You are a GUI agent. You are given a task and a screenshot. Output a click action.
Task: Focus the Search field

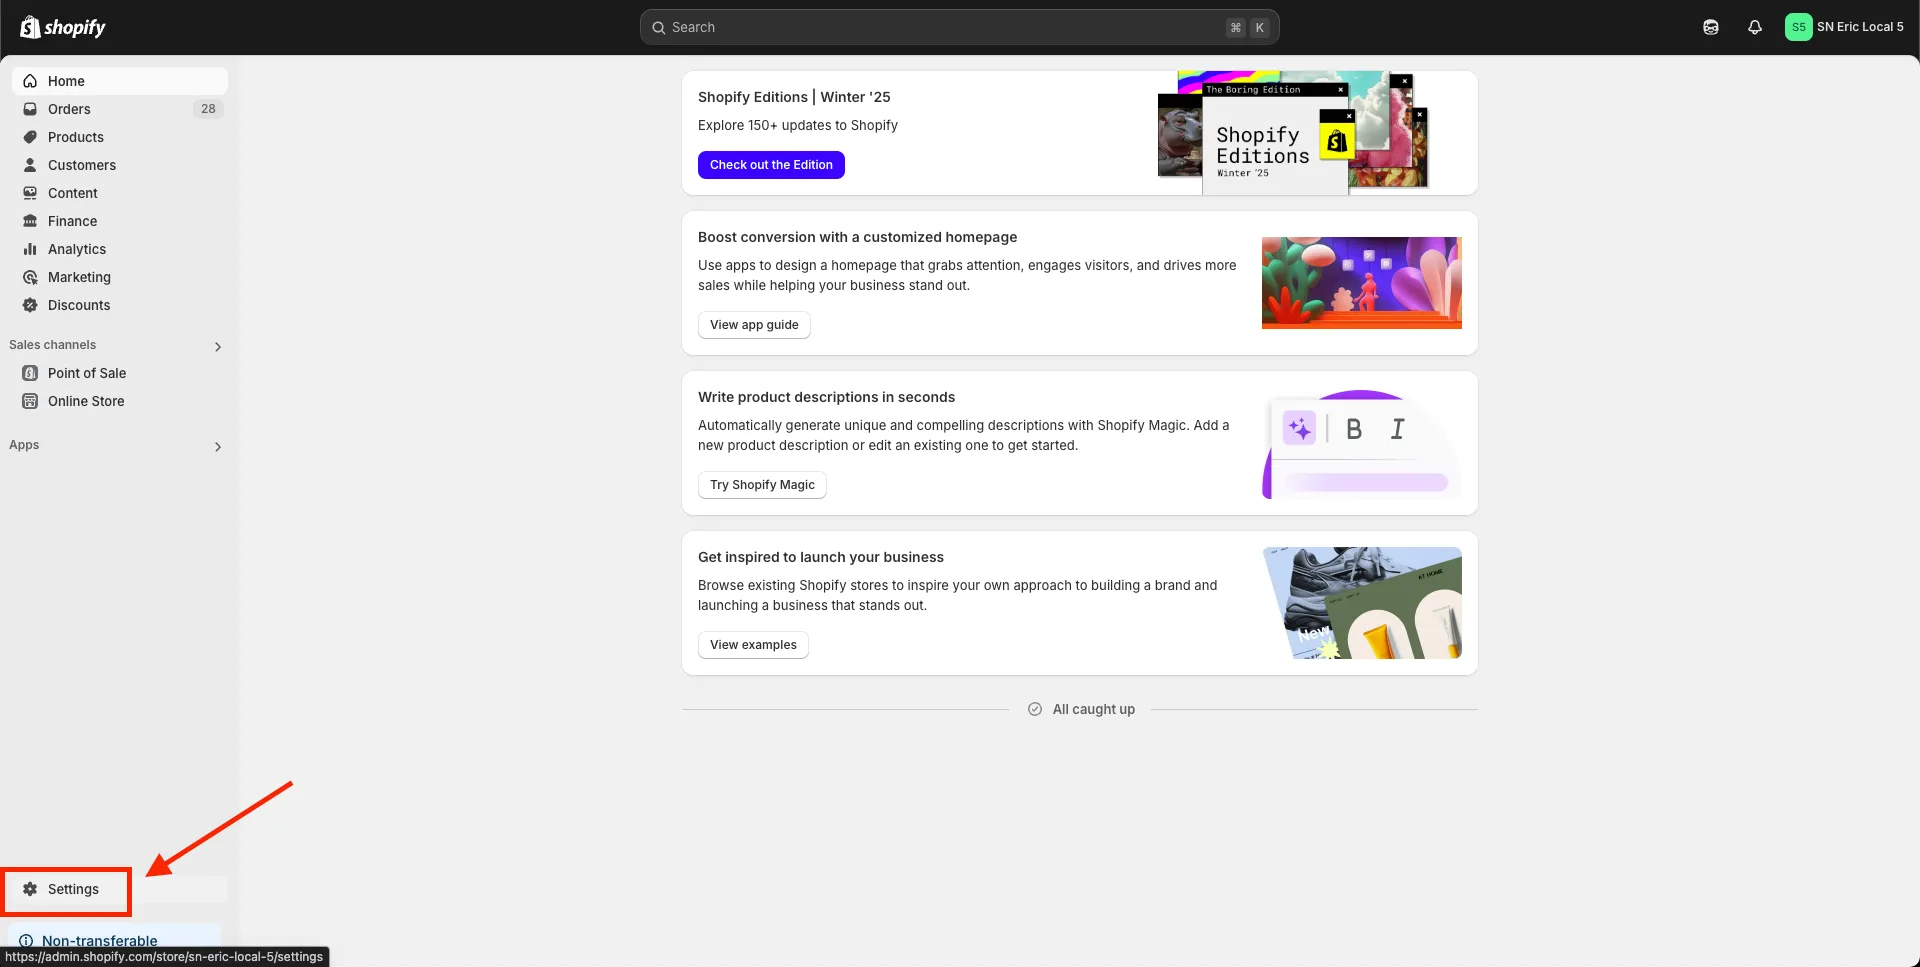coord(960,28)
